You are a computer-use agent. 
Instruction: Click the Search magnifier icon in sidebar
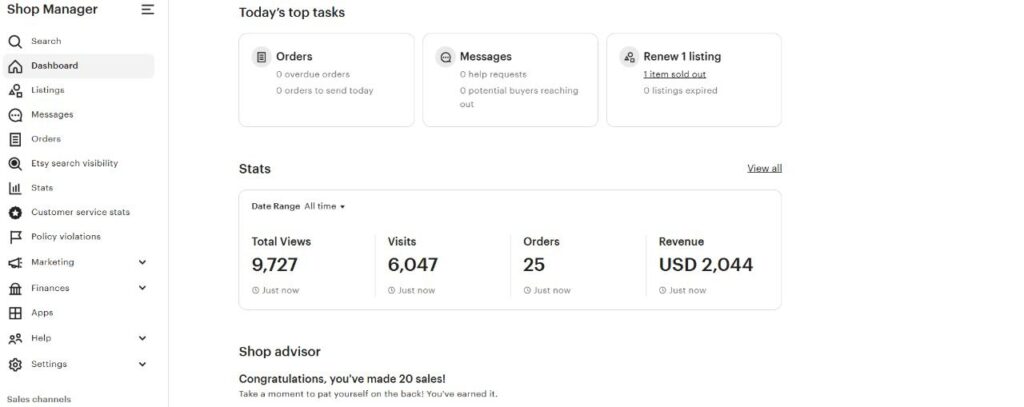(15, 42)
